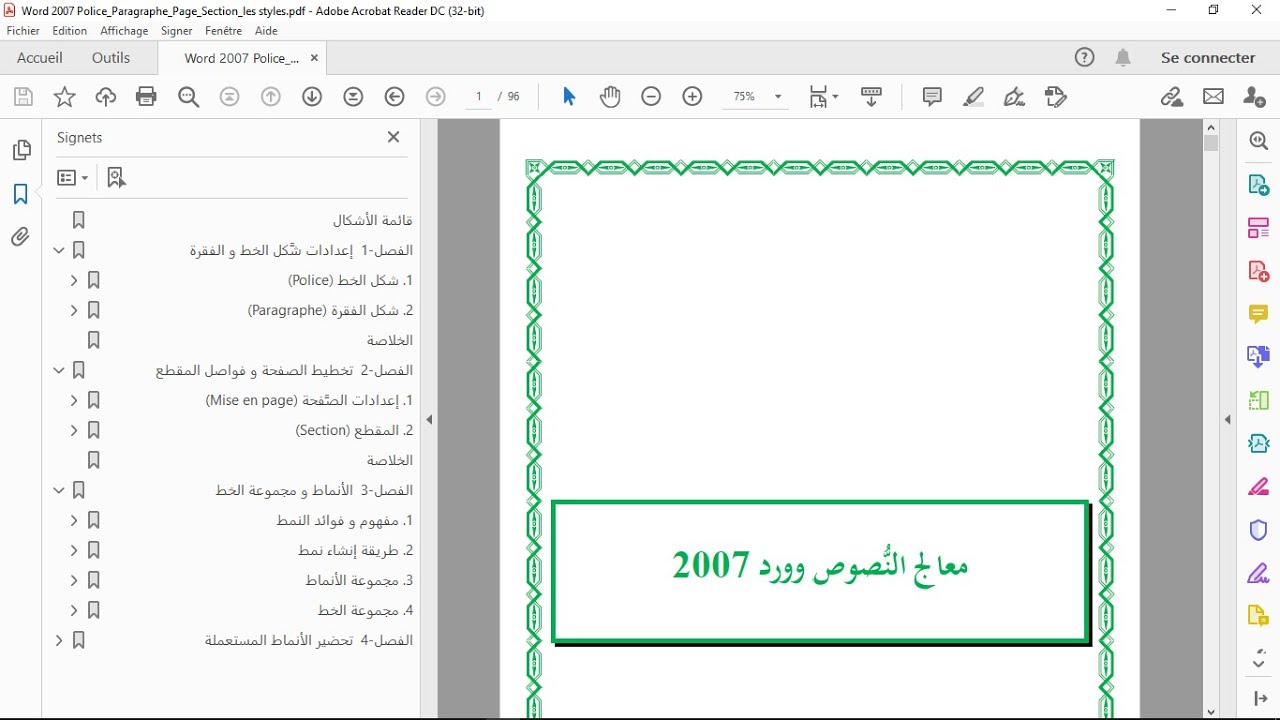Open the attachments paperclip panel

pos(20,237)
